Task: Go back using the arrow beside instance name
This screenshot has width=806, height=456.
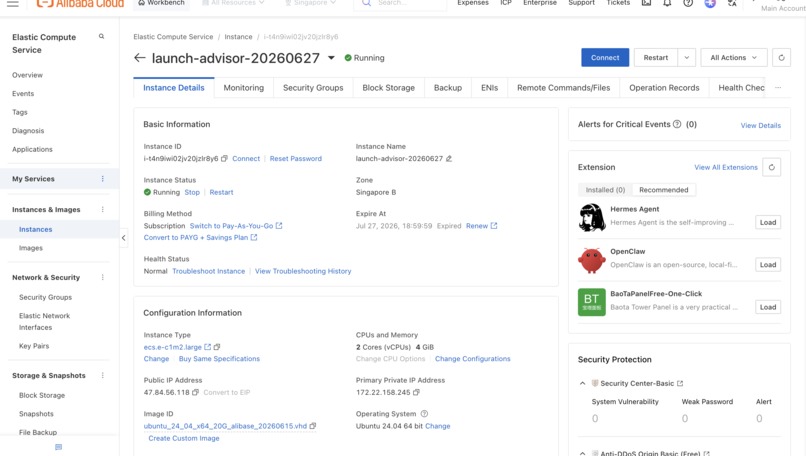Action: tap(139, 58)
